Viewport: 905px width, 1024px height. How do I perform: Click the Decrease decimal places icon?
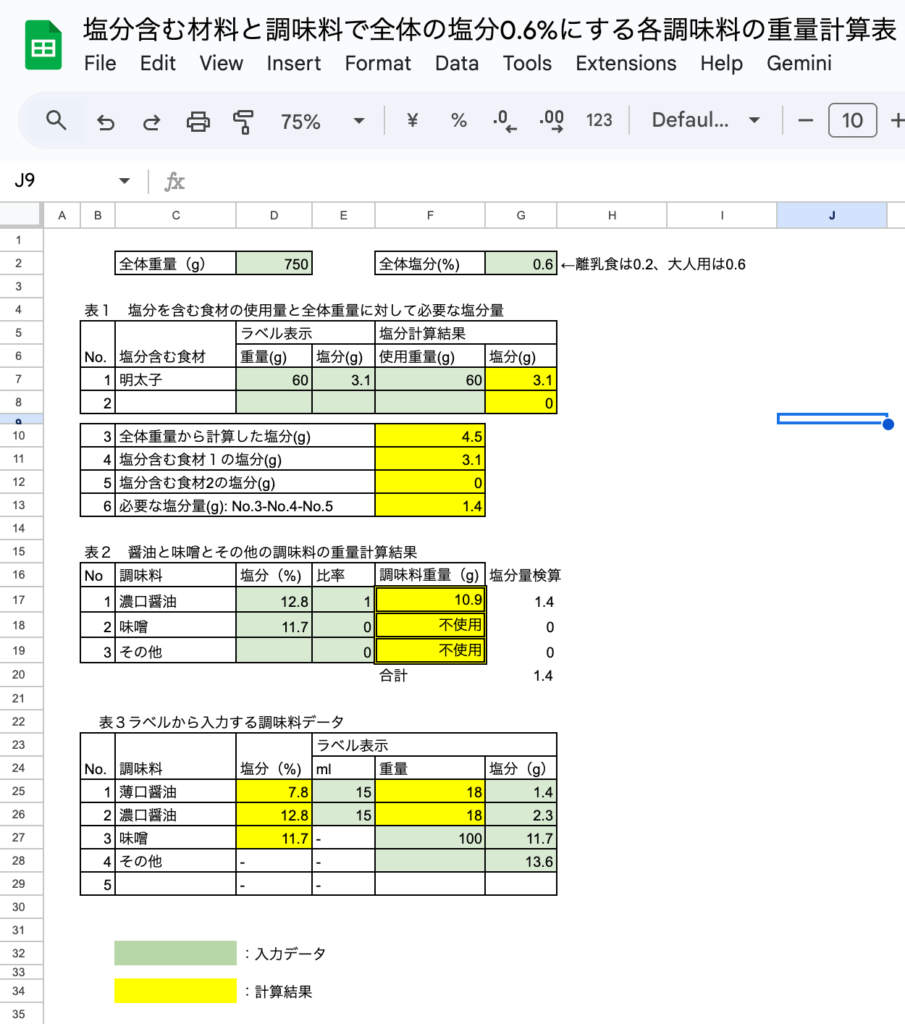tap(505, 121)
